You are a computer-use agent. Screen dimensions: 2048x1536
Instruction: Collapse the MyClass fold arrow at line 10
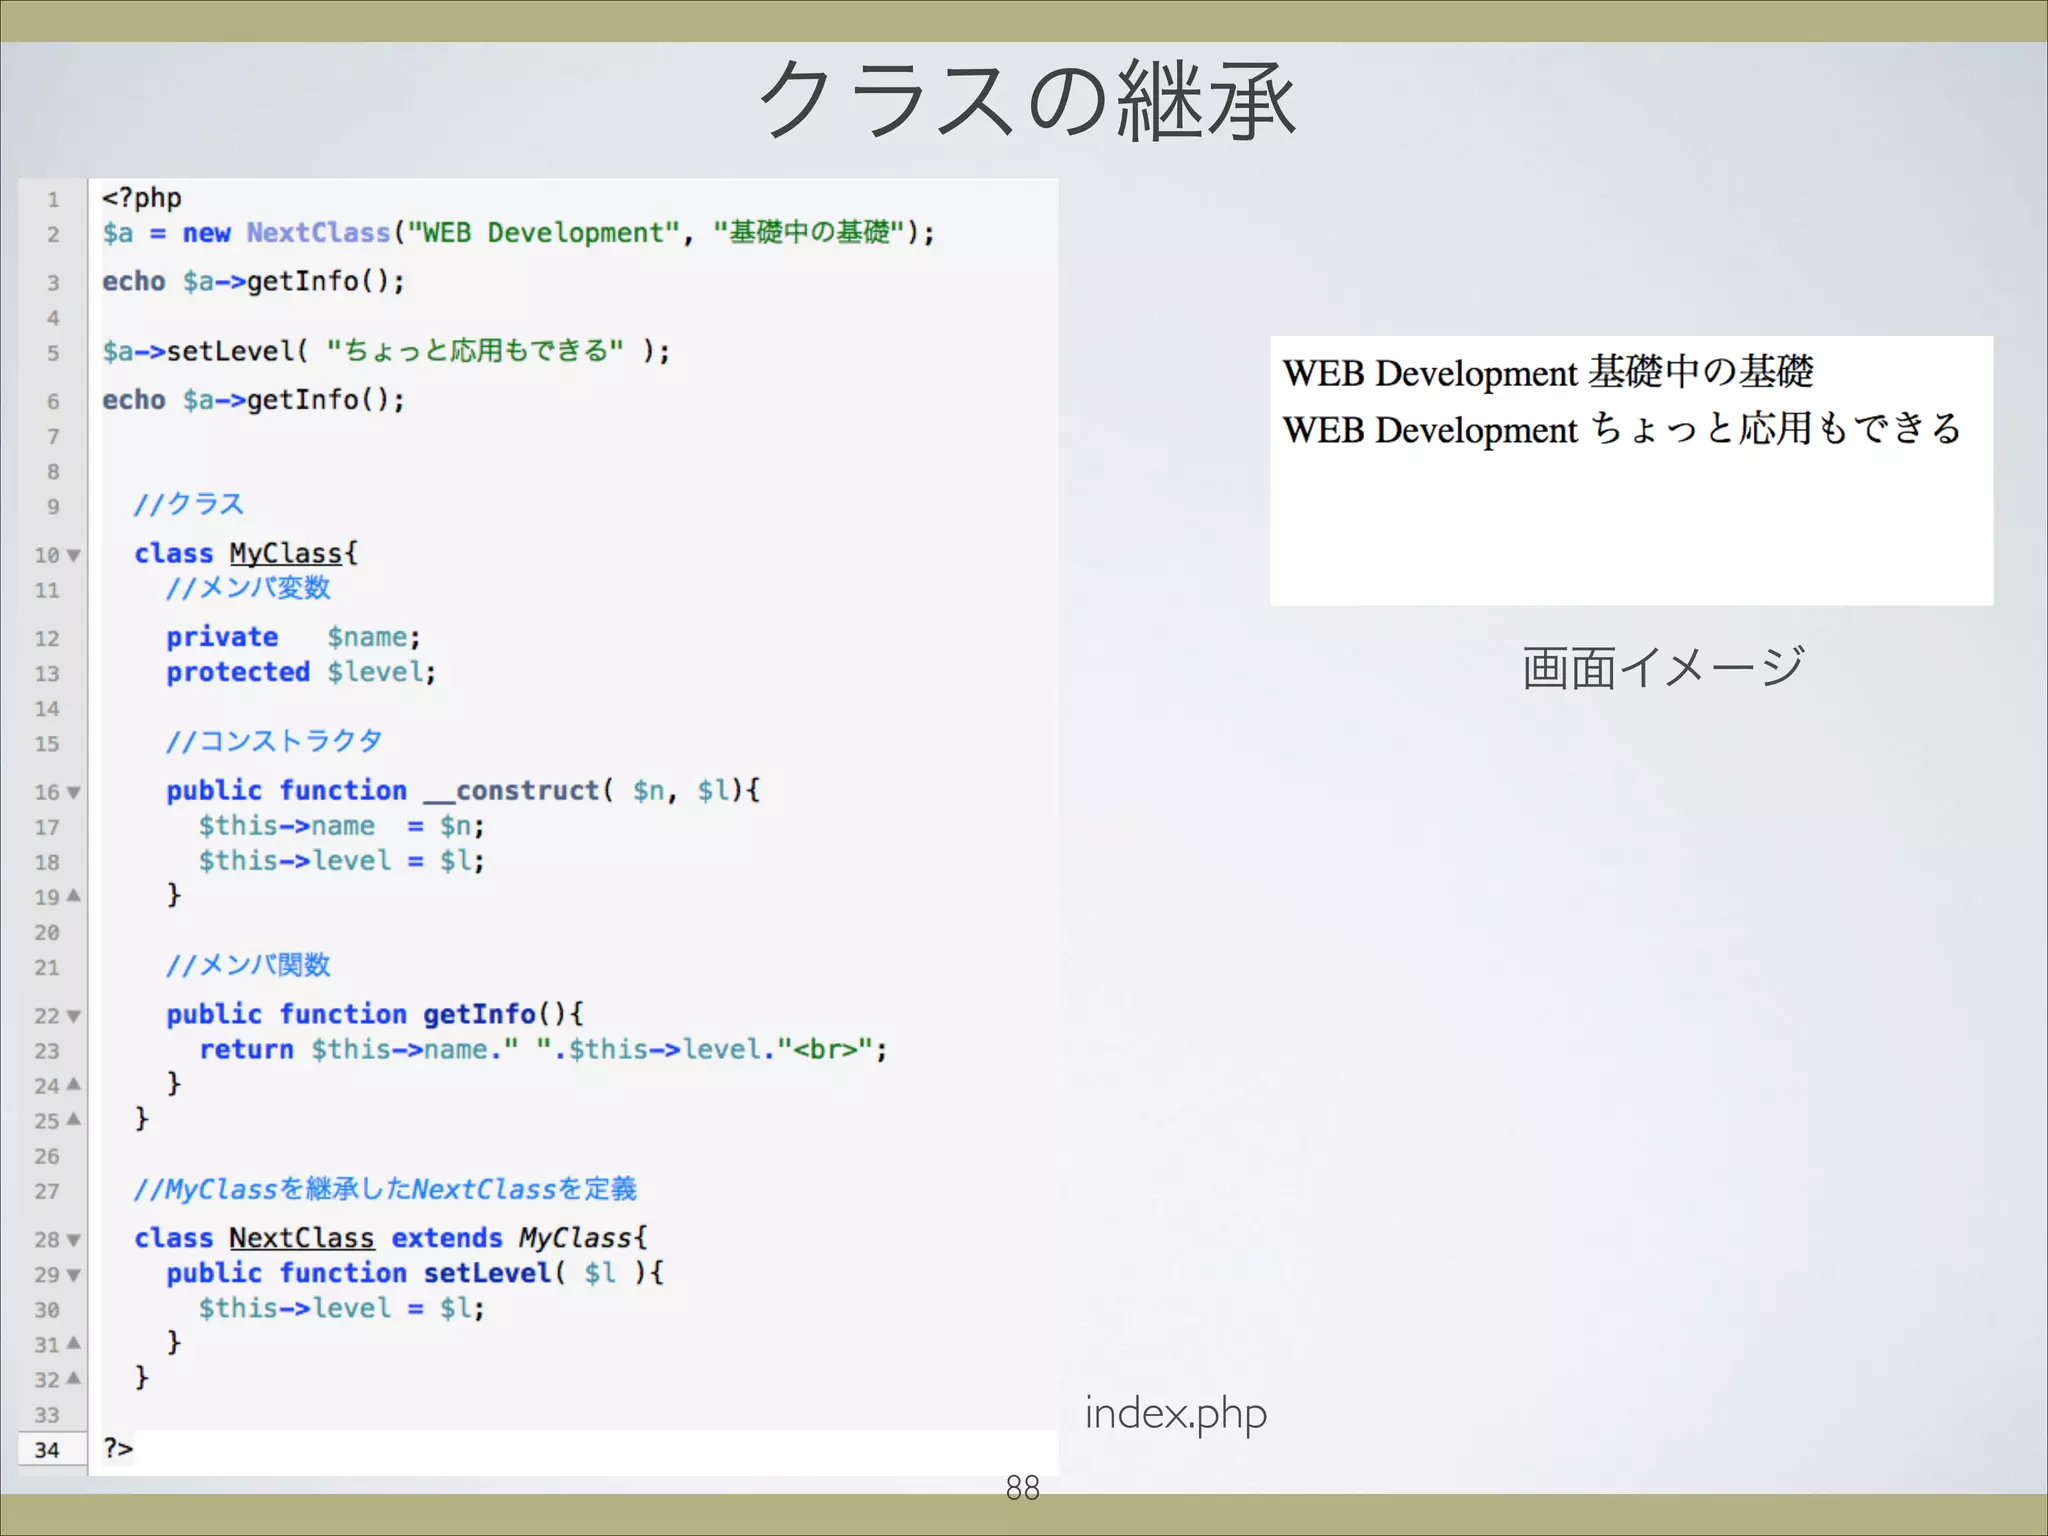[x=73, y=555]
